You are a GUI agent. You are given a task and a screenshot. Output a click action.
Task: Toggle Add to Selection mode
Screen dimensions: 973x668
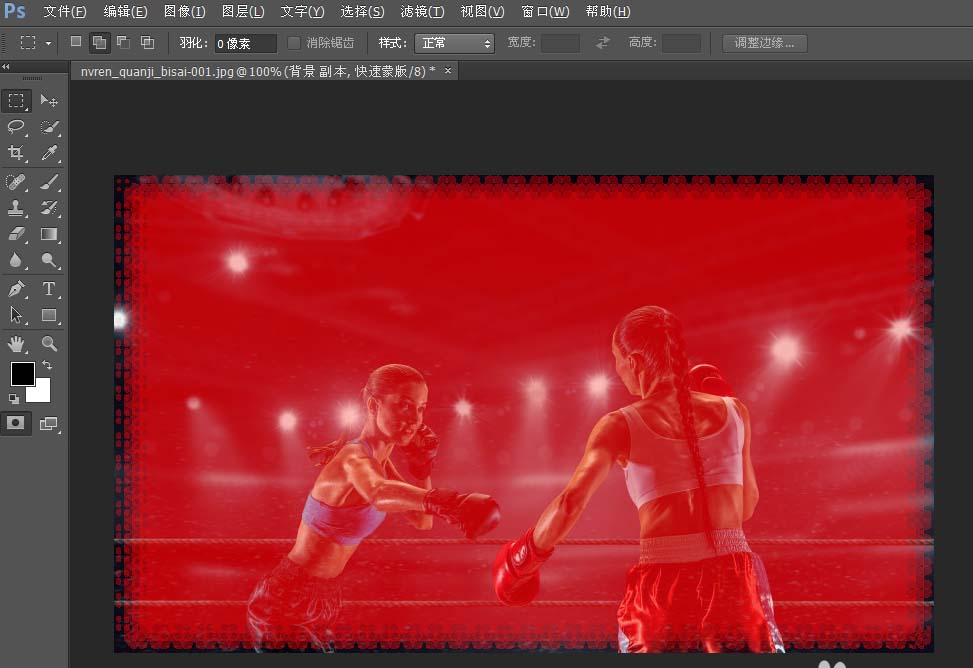click(98, 42)
